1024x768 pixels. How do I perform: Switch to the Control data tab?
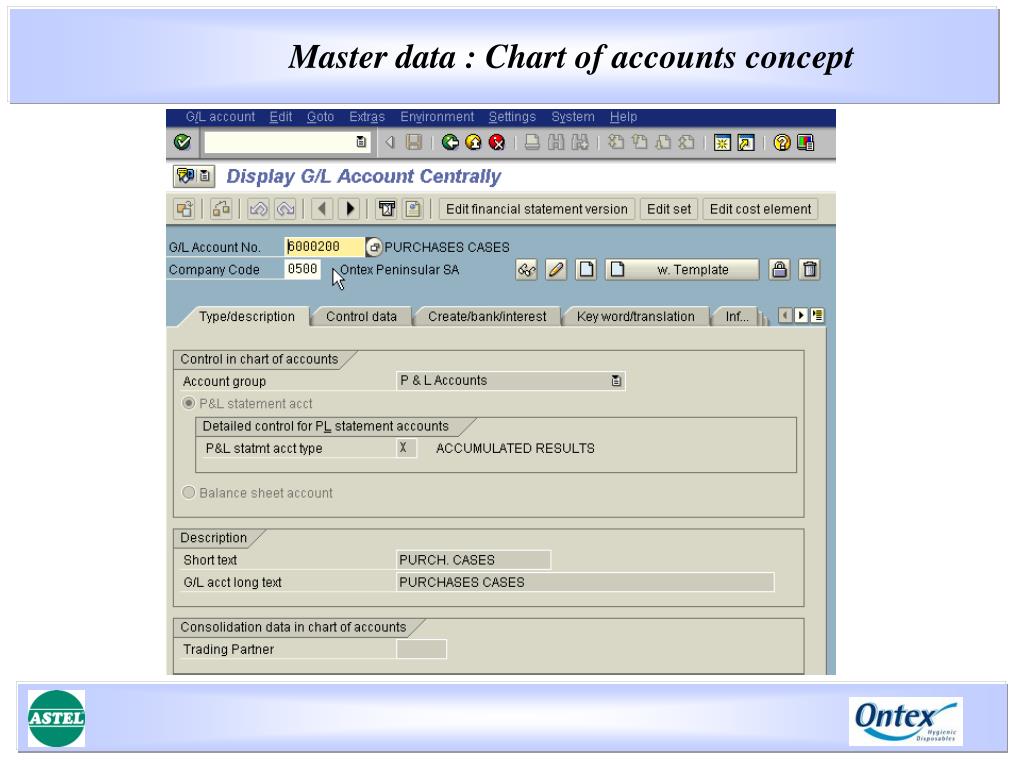(x=361, y=317)
